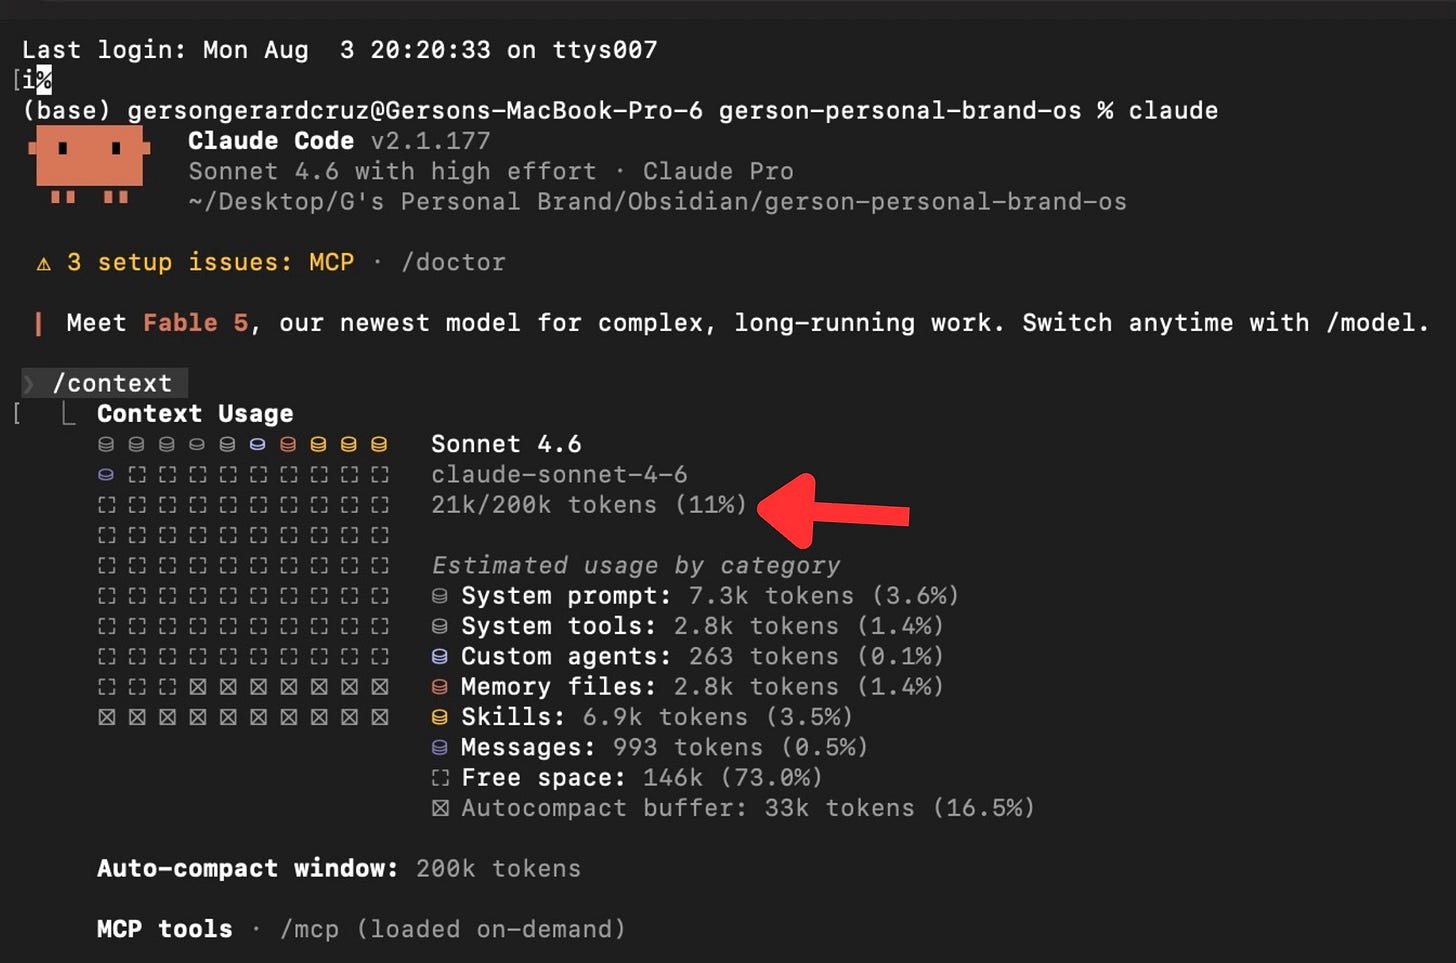Click the terminal cursor block after login line
The image size is (1456, 963).
coord(43,79)
